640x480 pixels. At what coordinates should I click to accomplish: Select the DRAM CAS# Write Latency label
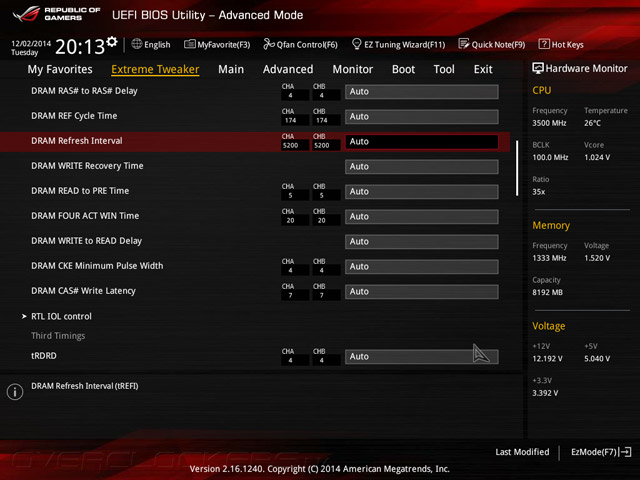click(x=83, y=291)
